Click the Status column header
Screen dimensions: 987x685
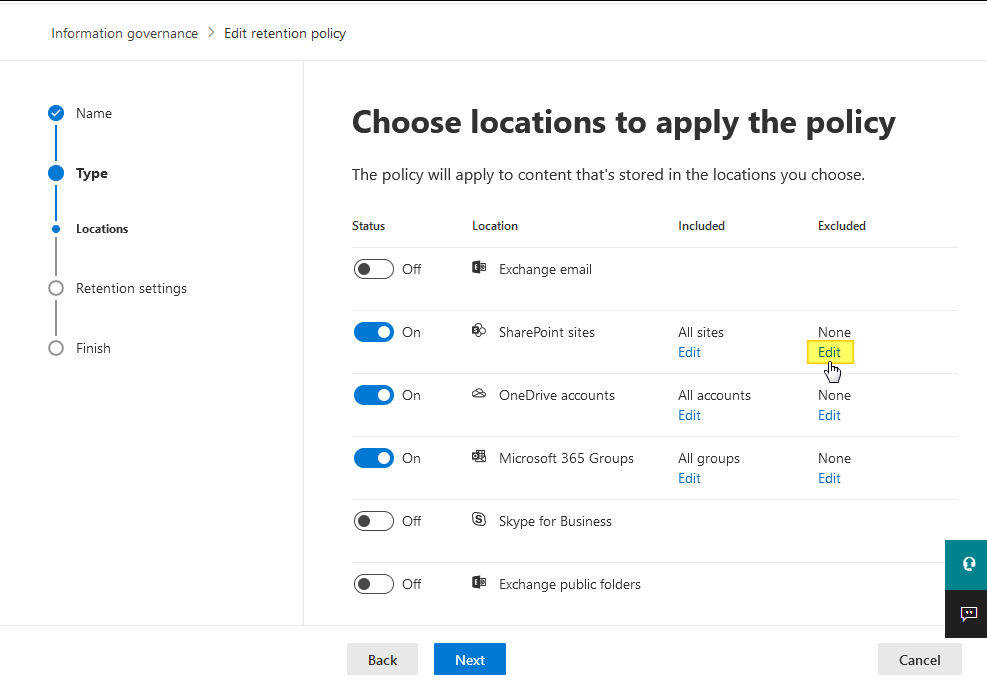[x=368, y=226]
